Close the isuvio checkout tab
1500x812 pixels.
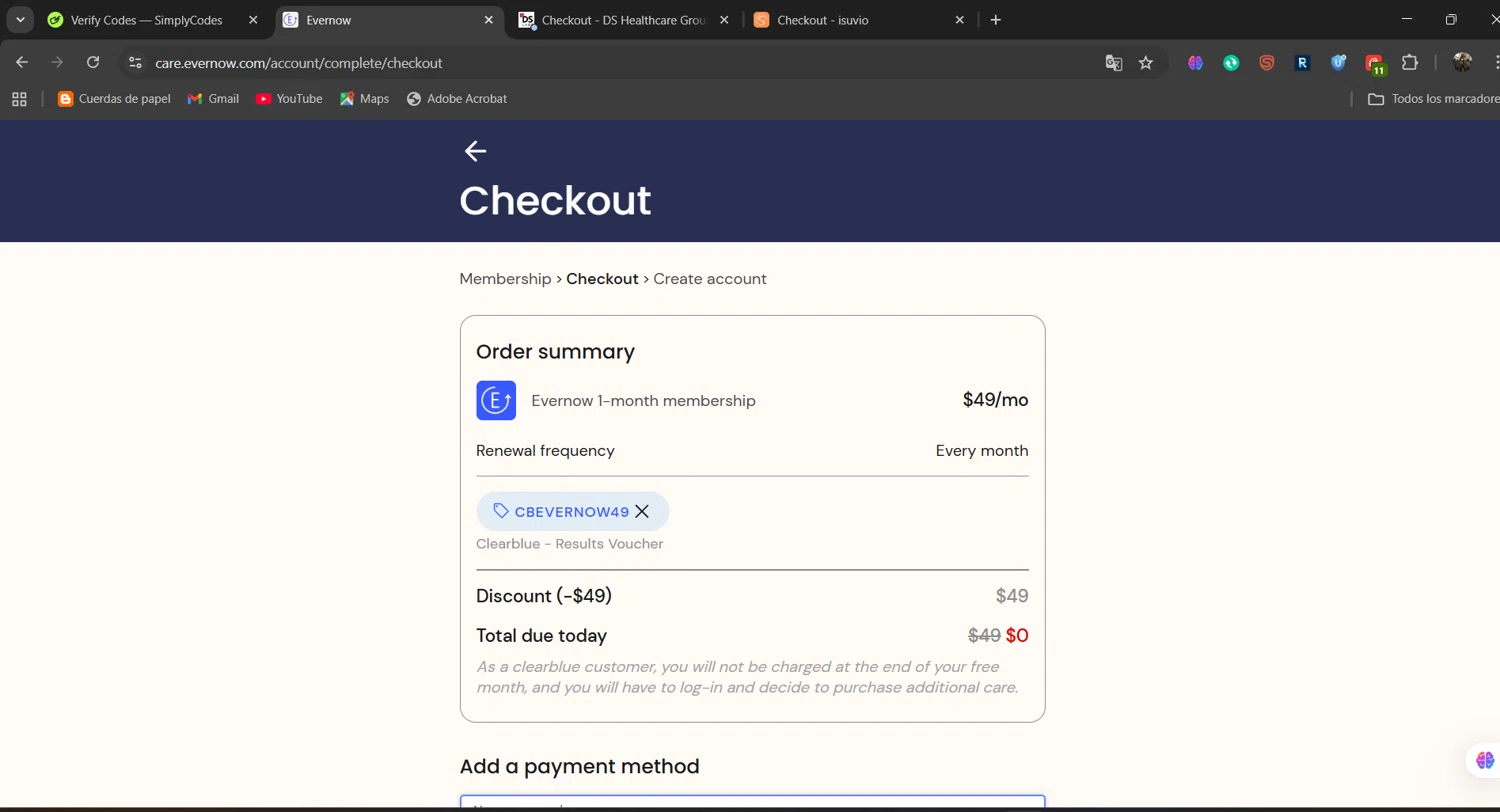pyautogui.click(x=960, y=20)
